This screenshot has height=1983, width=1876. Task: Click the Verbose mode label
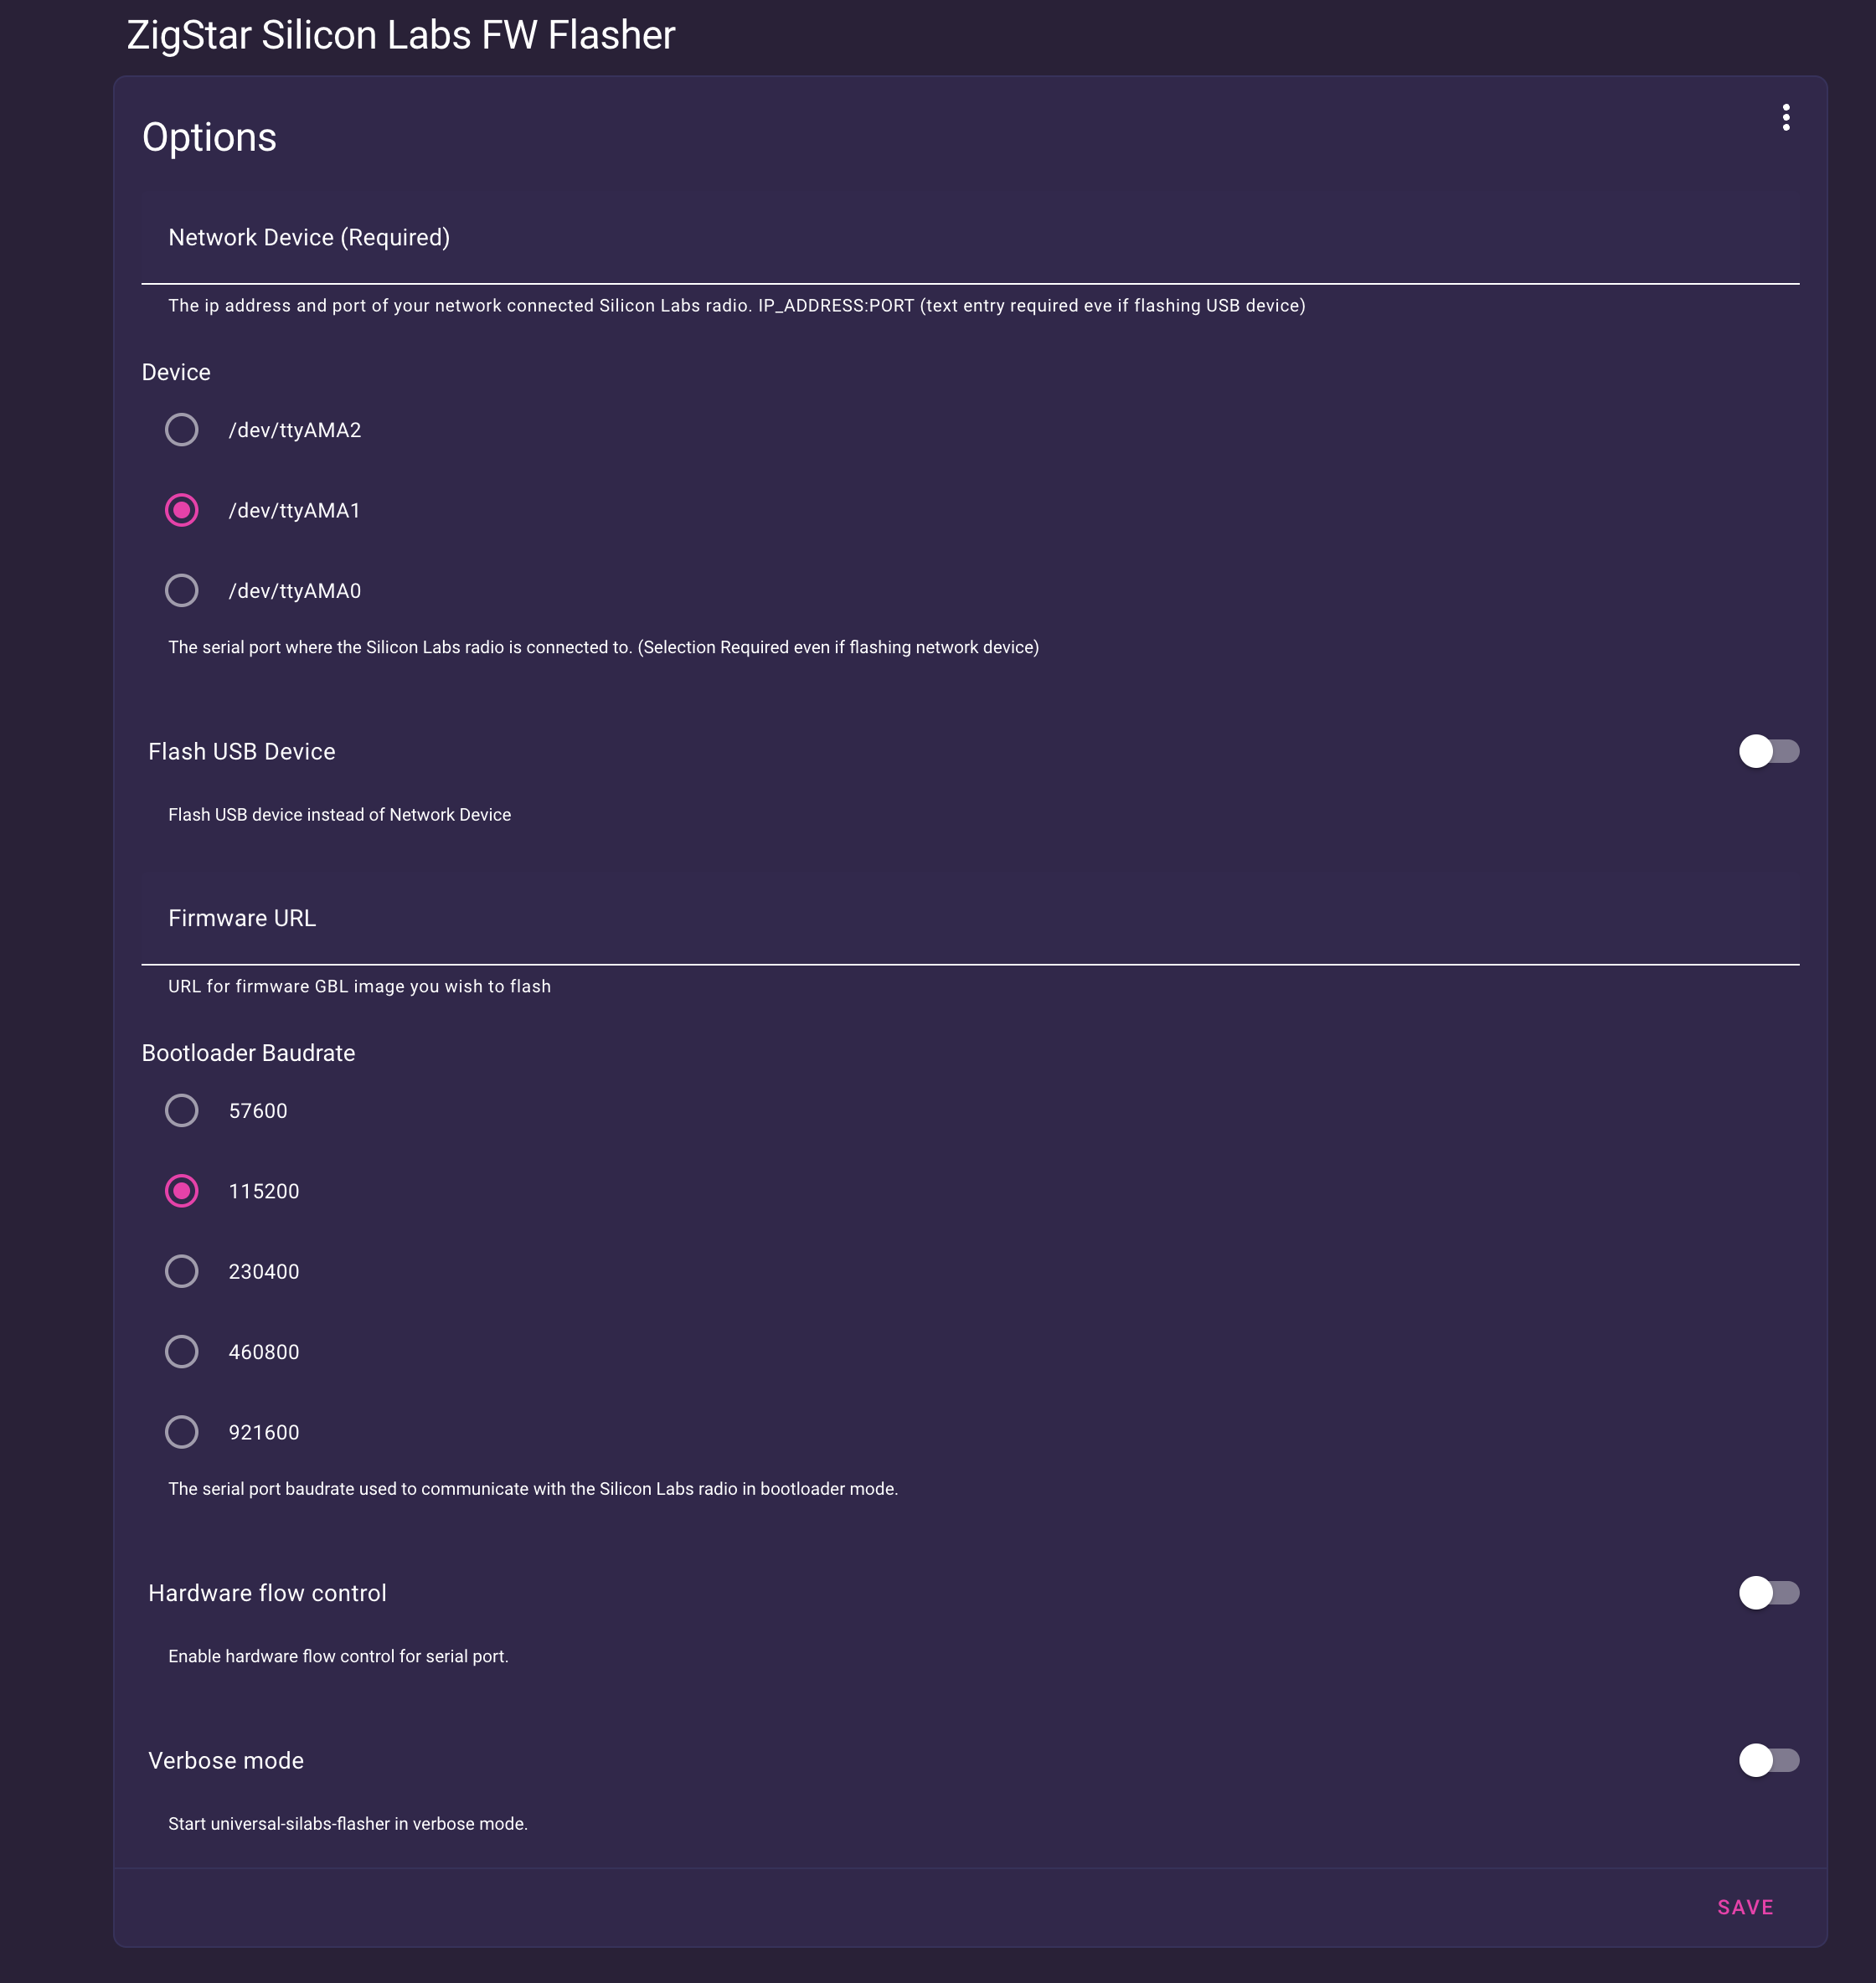click(226, 1761)
